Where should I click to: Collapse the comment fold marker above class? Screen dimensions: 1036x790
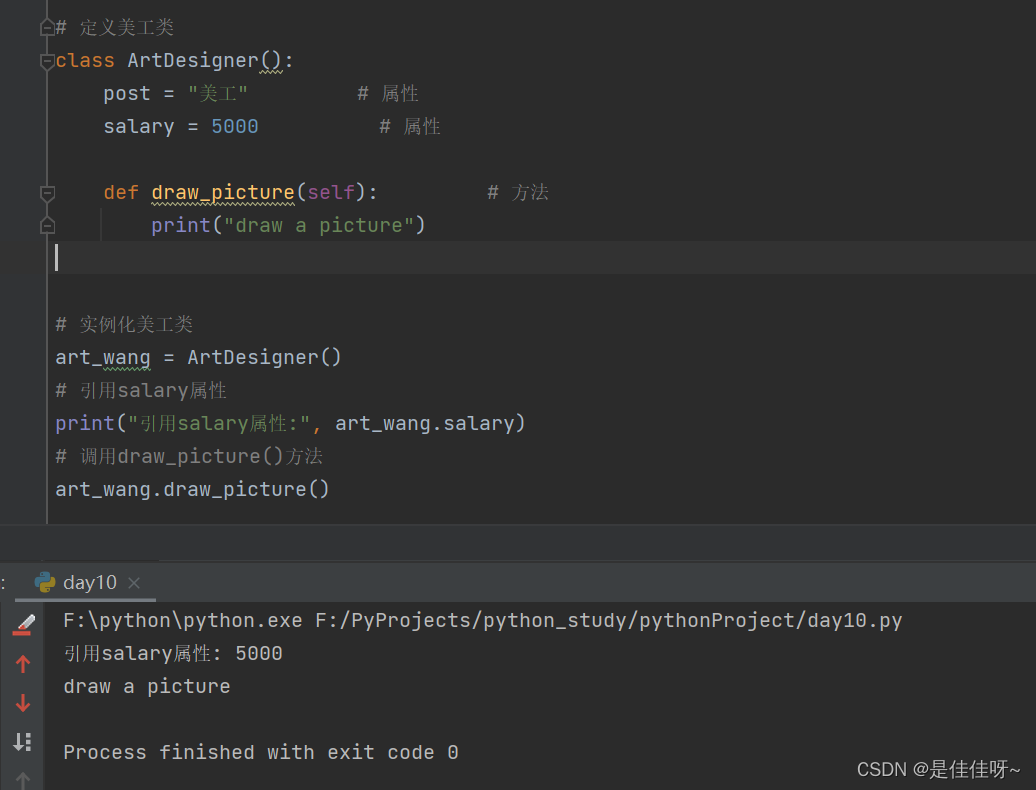click(47, 28)
